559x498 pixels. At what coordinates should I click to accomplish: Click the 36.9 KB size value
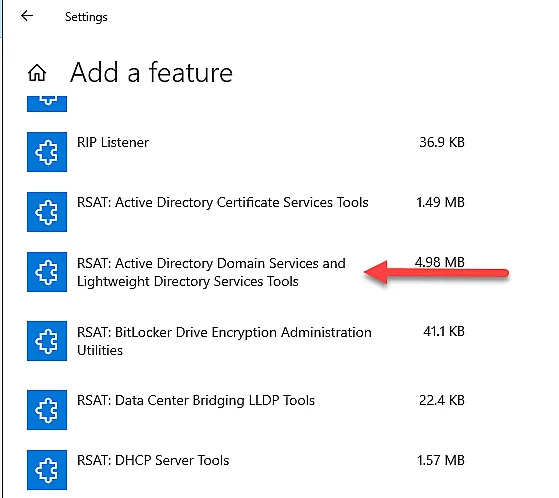(442, 142)
